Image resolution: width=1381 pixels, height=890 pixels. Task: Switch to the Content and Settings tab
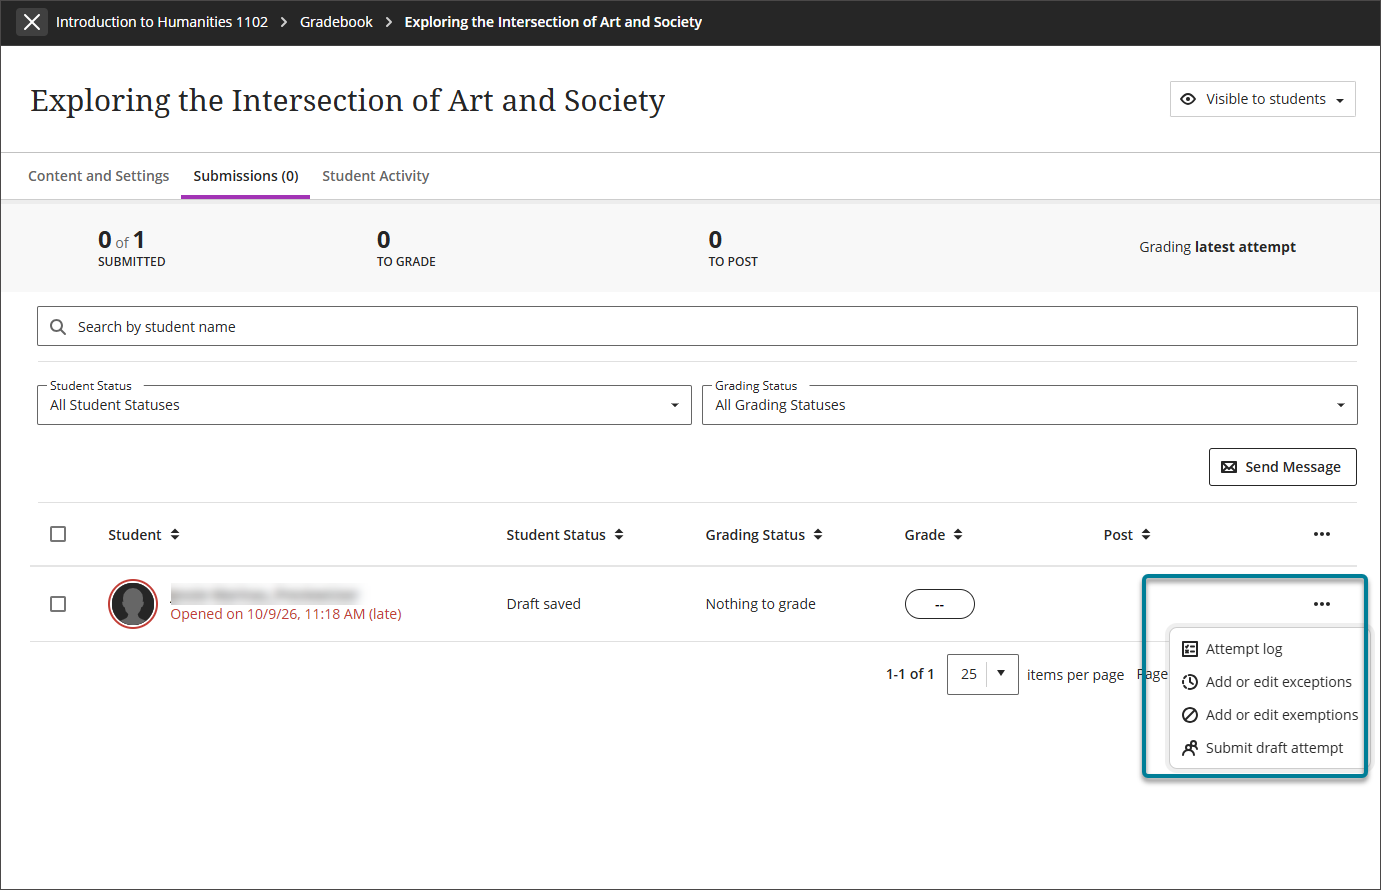99,176
